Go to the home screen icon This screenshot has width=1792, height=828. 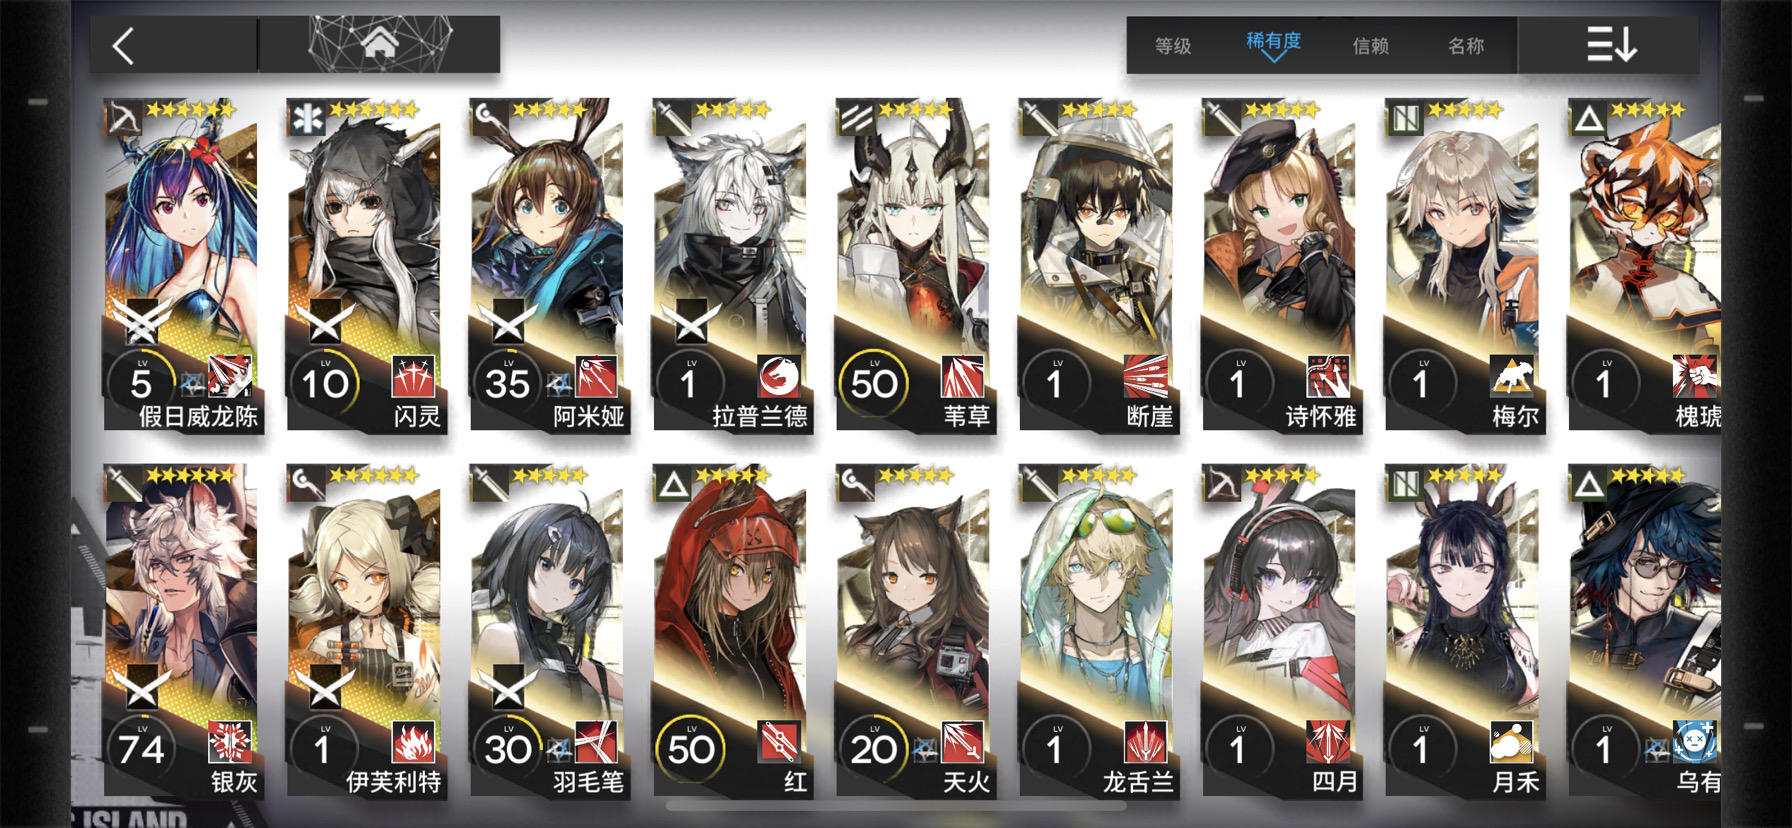tap(380, 44)
